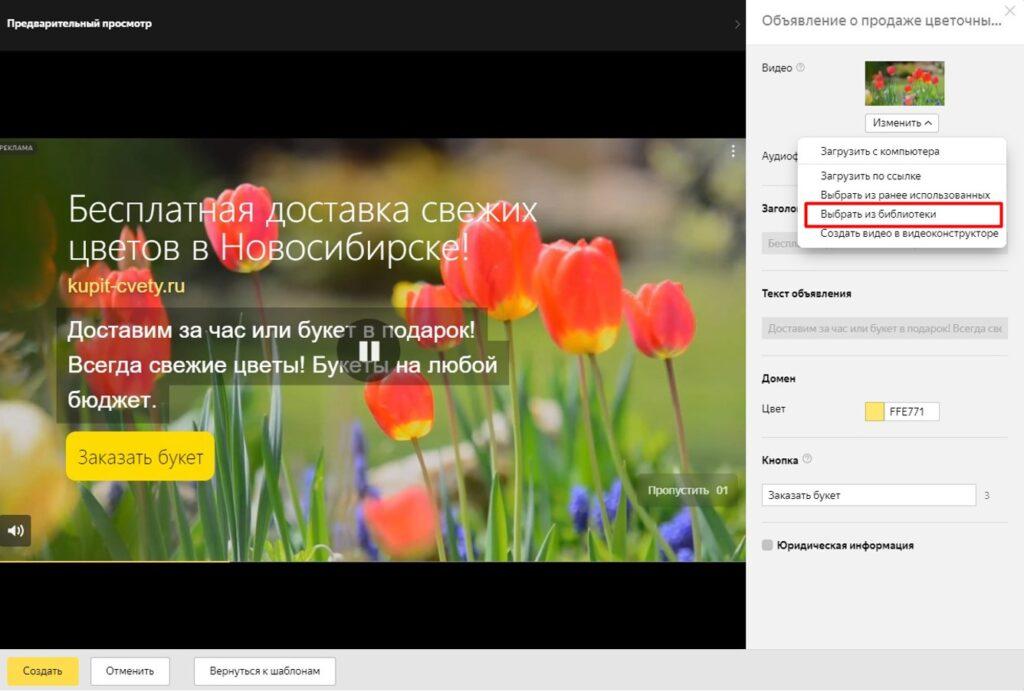Click the Реклама label on the video
This screenshot has width=1024, height=692.
(x=16, y=148)
